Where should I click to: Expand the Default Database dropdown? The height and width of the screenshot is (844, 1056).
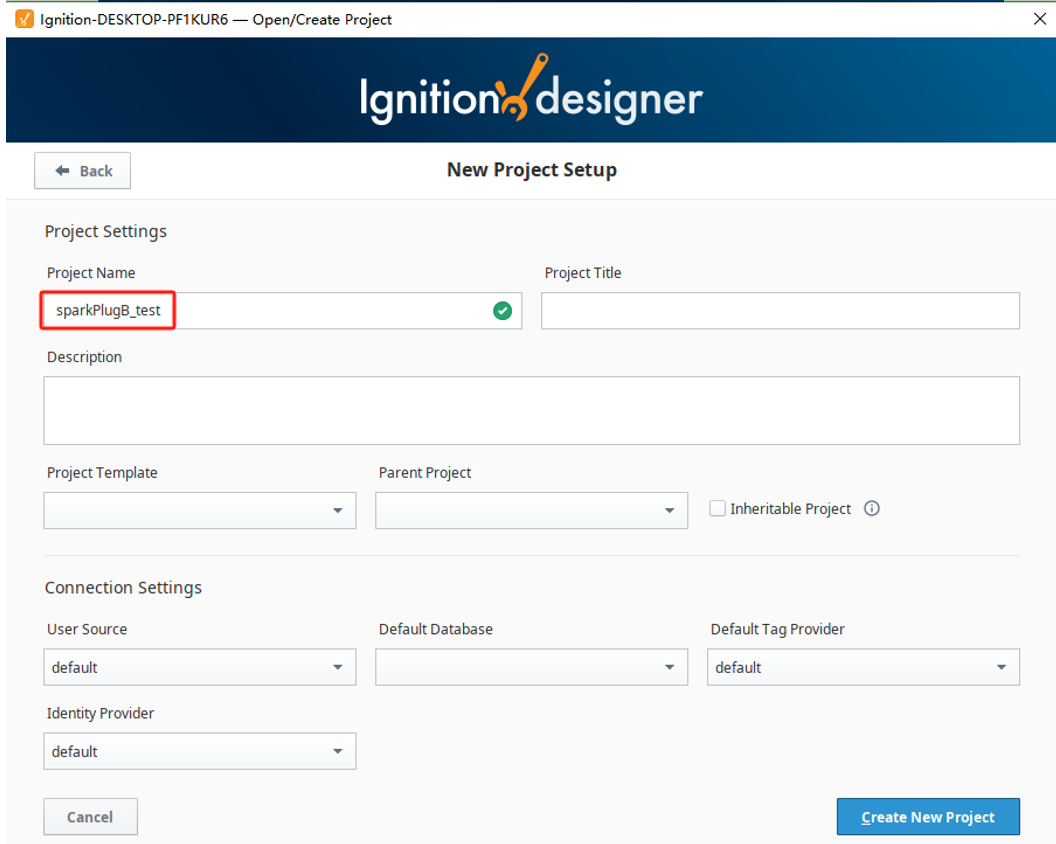coord(531,667)
